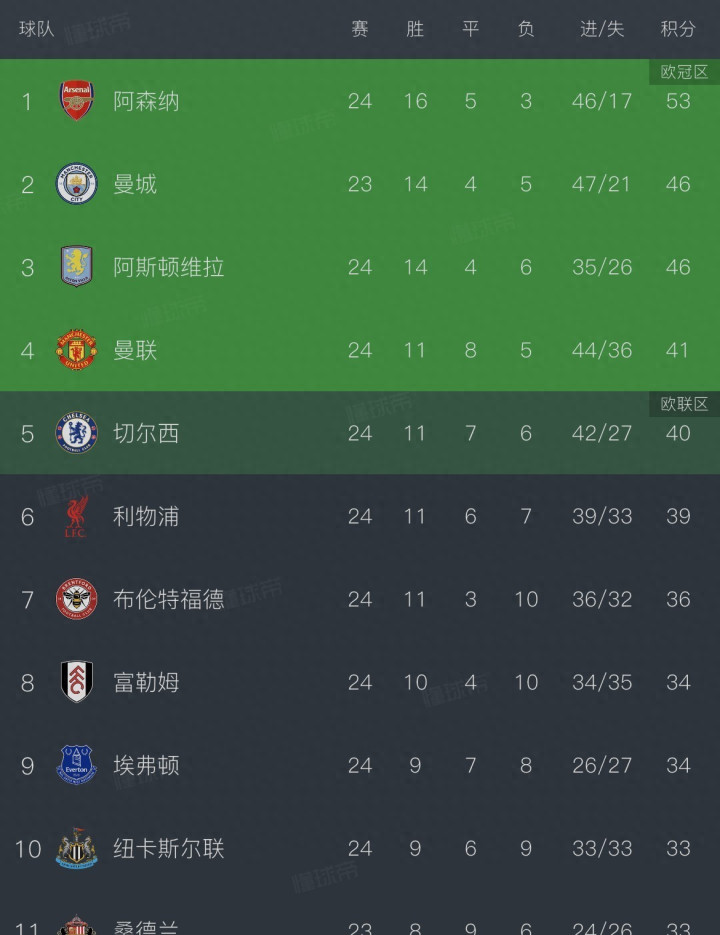
Task: Click the Manchester City crest
Action: 77,184
